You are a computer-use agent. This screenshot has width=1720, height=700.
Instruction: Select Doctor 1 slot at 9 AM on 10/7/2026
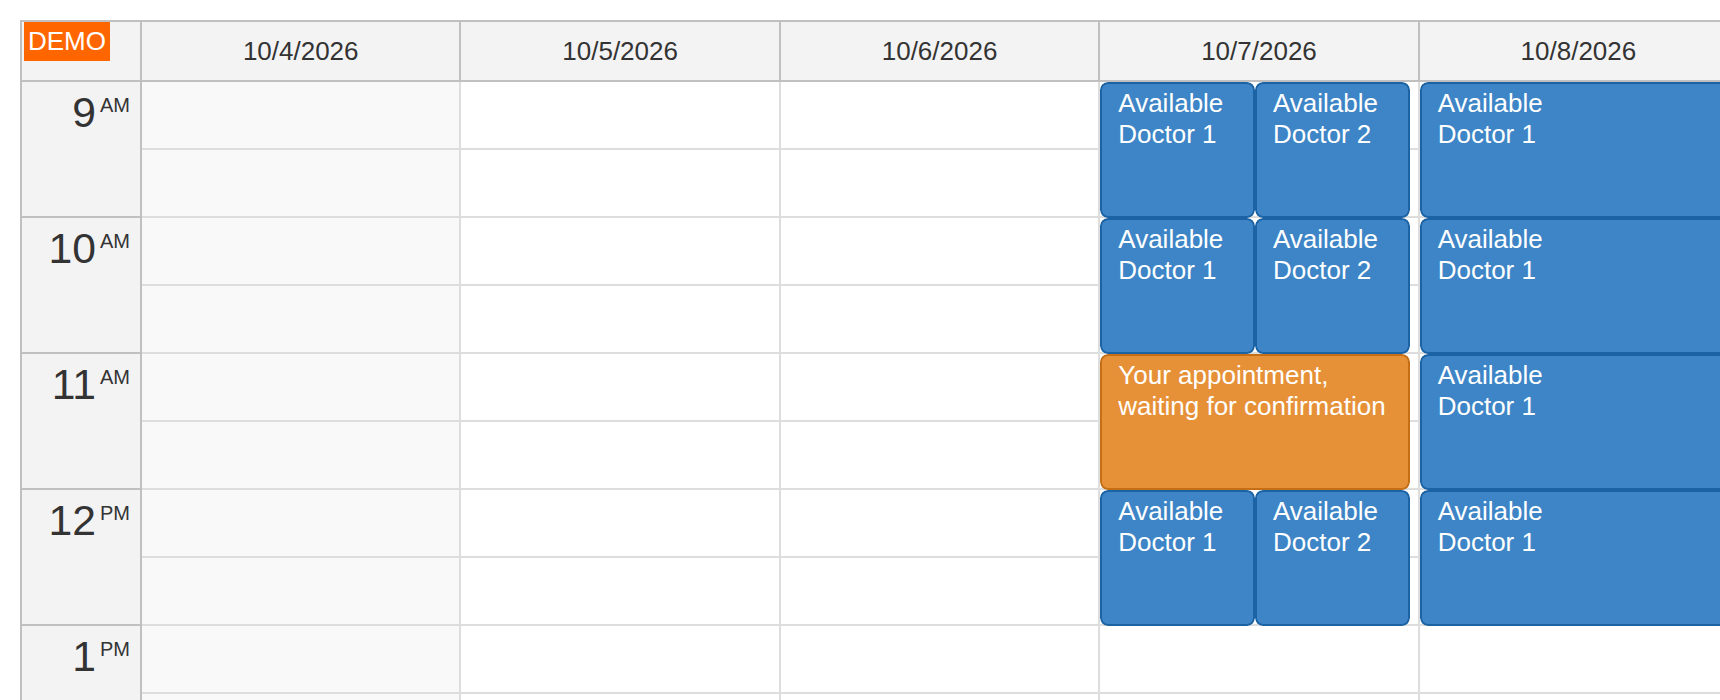tap(1177, 150)
